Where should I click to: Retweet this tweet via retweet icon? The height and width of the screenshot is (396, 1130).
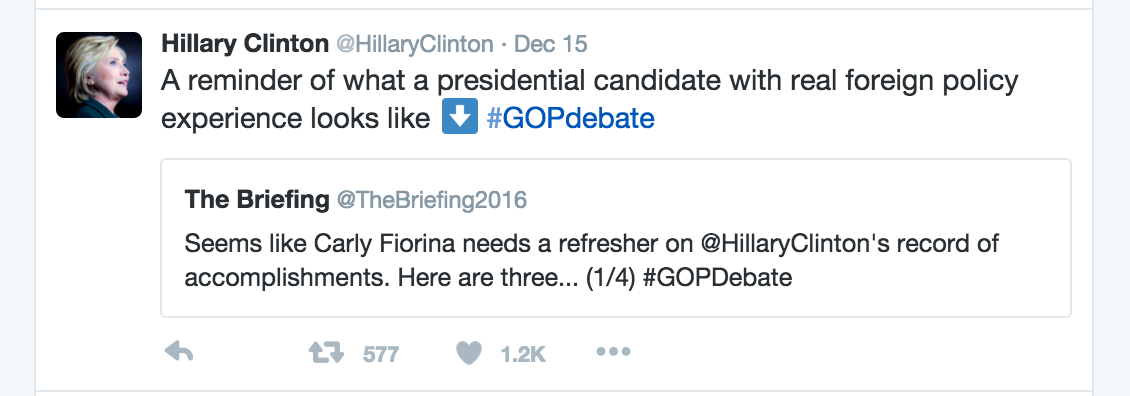click(x=326, y=352)
